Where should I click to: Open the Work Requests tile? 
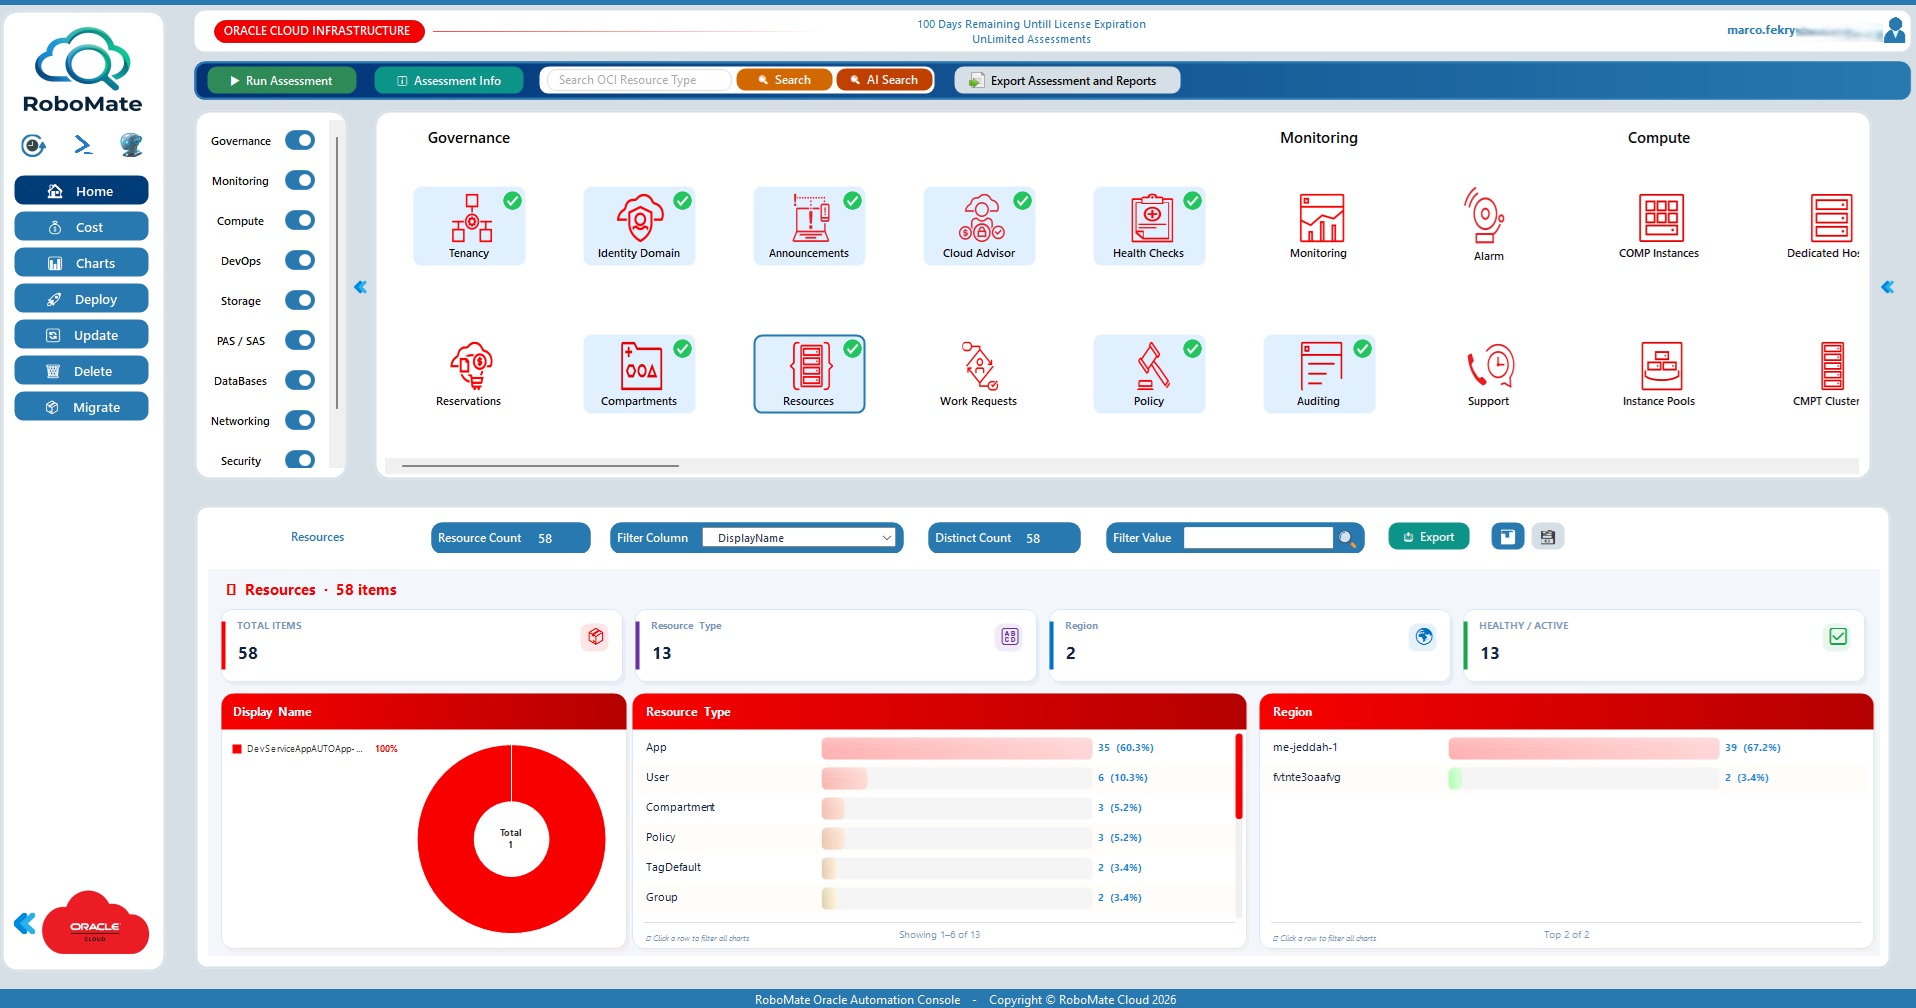click(979, 374)
